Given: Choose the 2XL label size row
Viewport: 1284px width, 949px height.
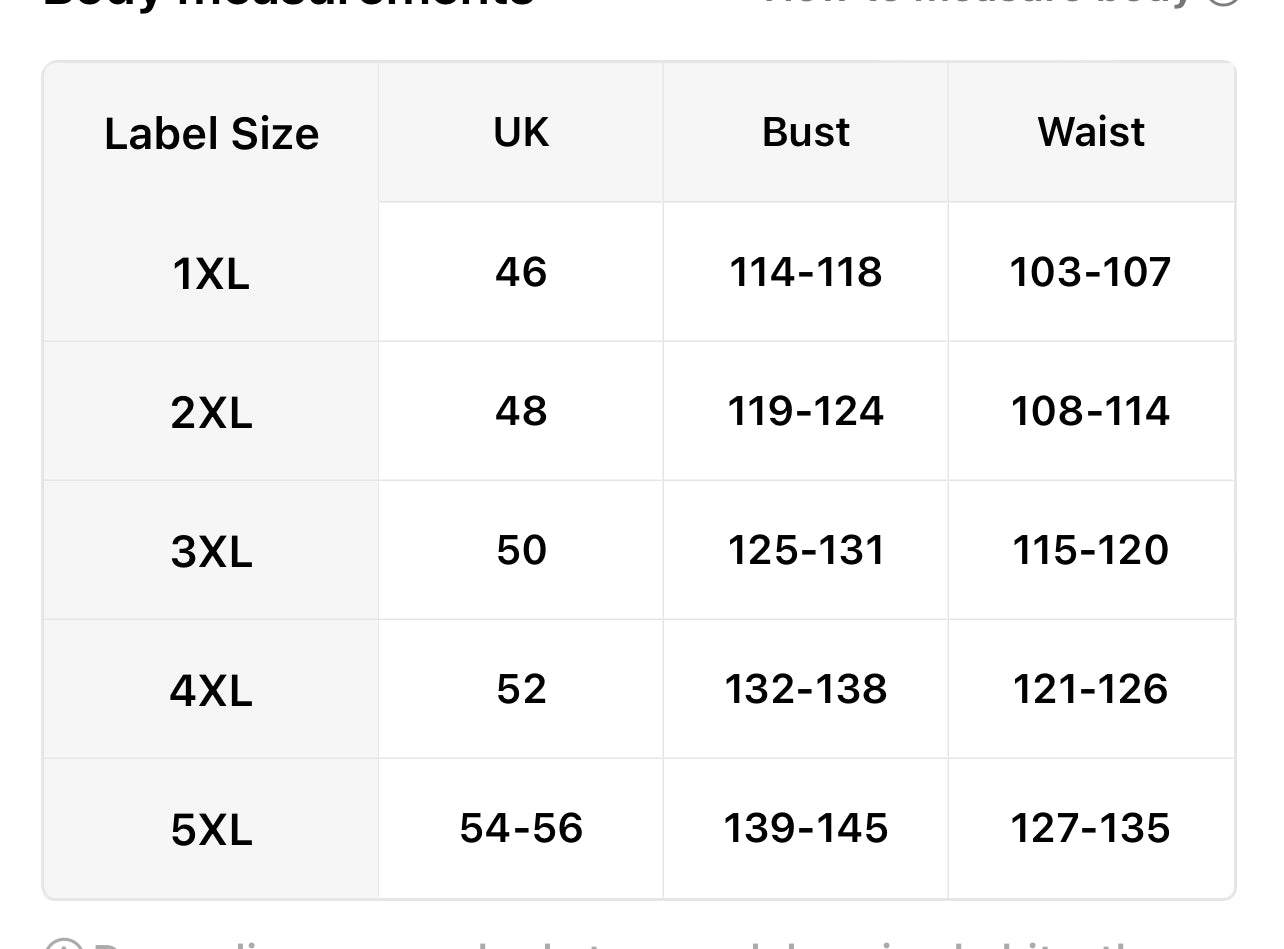Looking at the screenshot, I should click(211, 412).
